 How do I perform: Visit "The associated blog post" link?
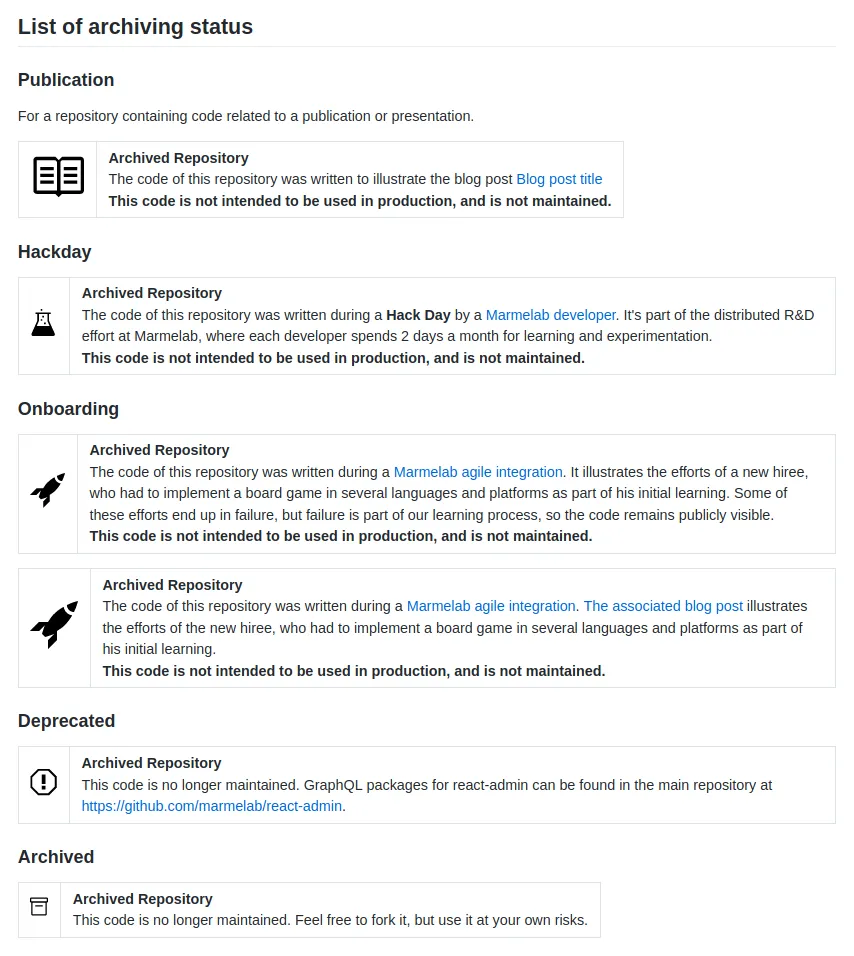point(663,606)
